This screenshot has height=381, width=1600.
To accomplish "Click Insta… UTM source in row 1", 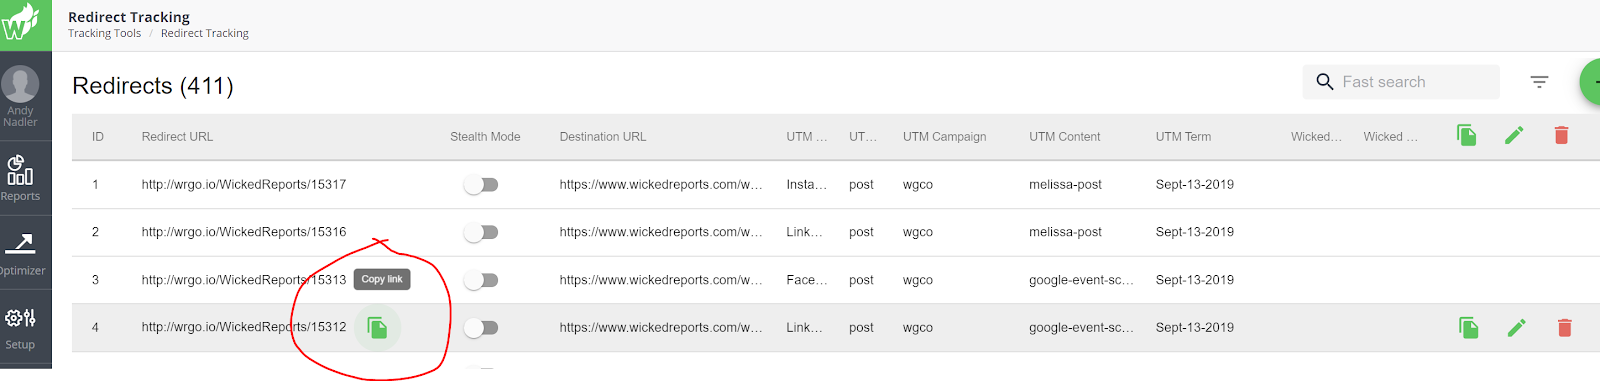I will (x=807, y=184).
